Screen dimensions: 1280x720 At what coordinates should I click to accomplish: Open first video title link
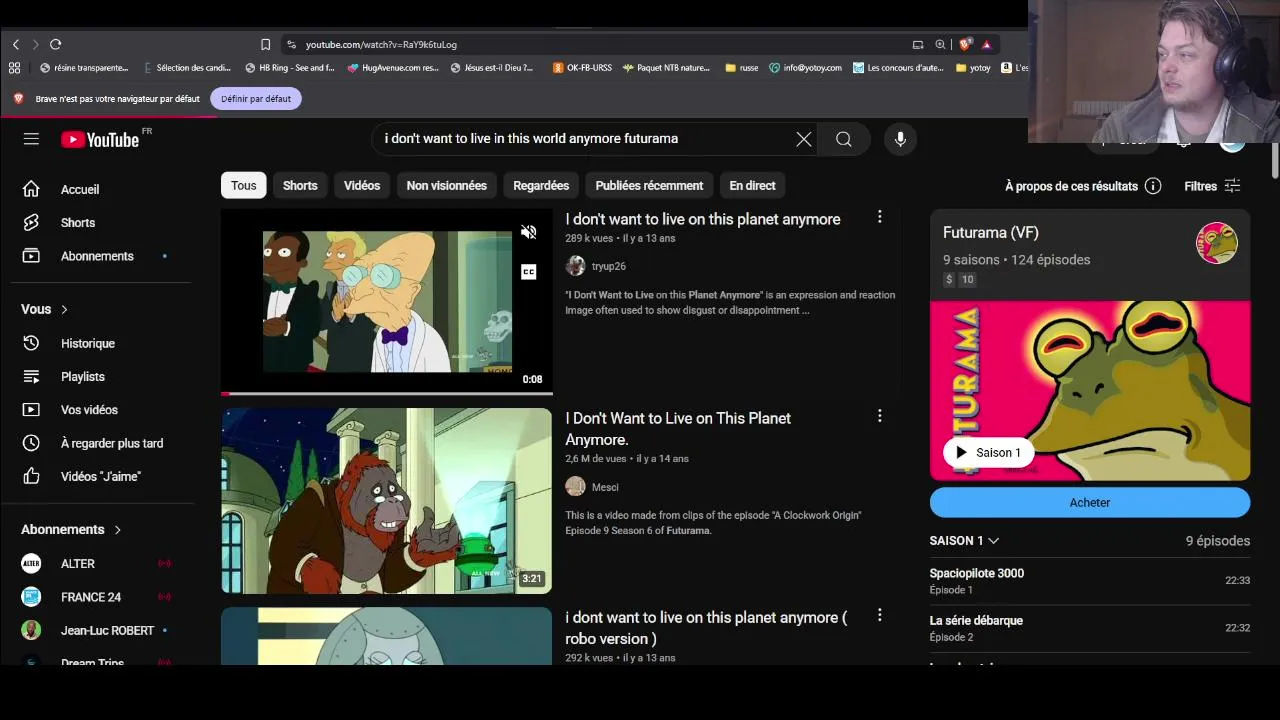click(x=703, y=219)
